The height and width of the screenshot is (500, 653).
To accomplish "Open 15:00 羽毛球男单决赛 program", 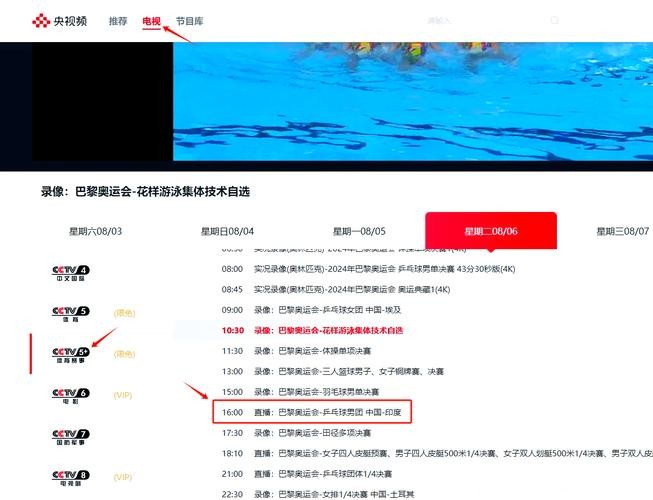I will coord(300,392).
